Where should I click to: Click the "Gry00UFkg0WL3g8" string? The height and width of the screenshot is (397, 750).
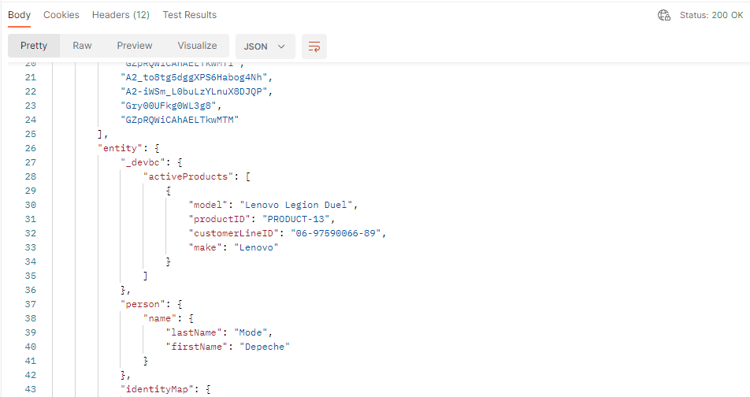coord(168,106)
